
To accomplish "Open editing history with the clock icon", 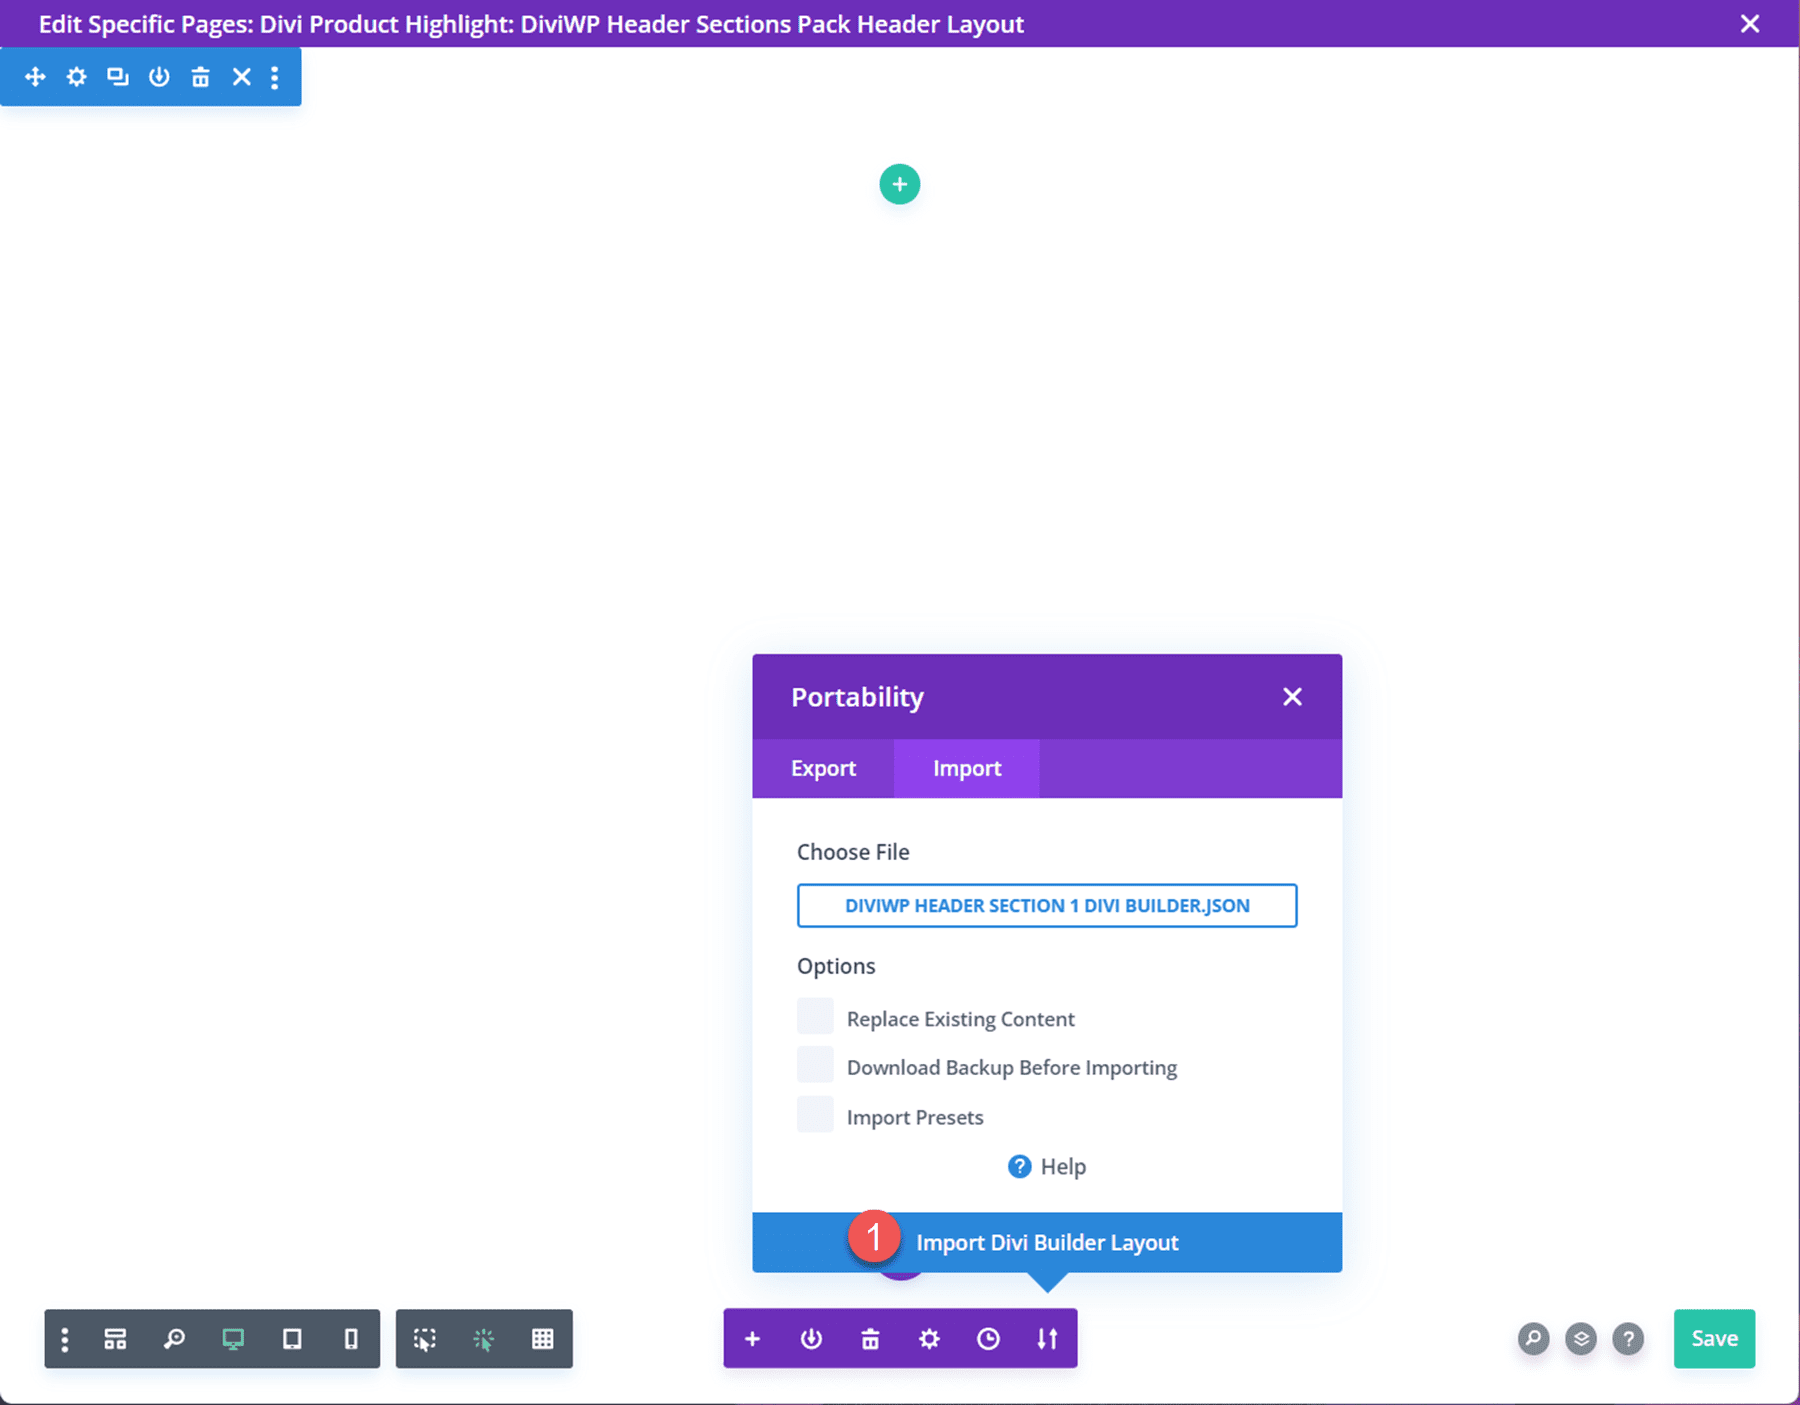I will [x=989, y=1338].
